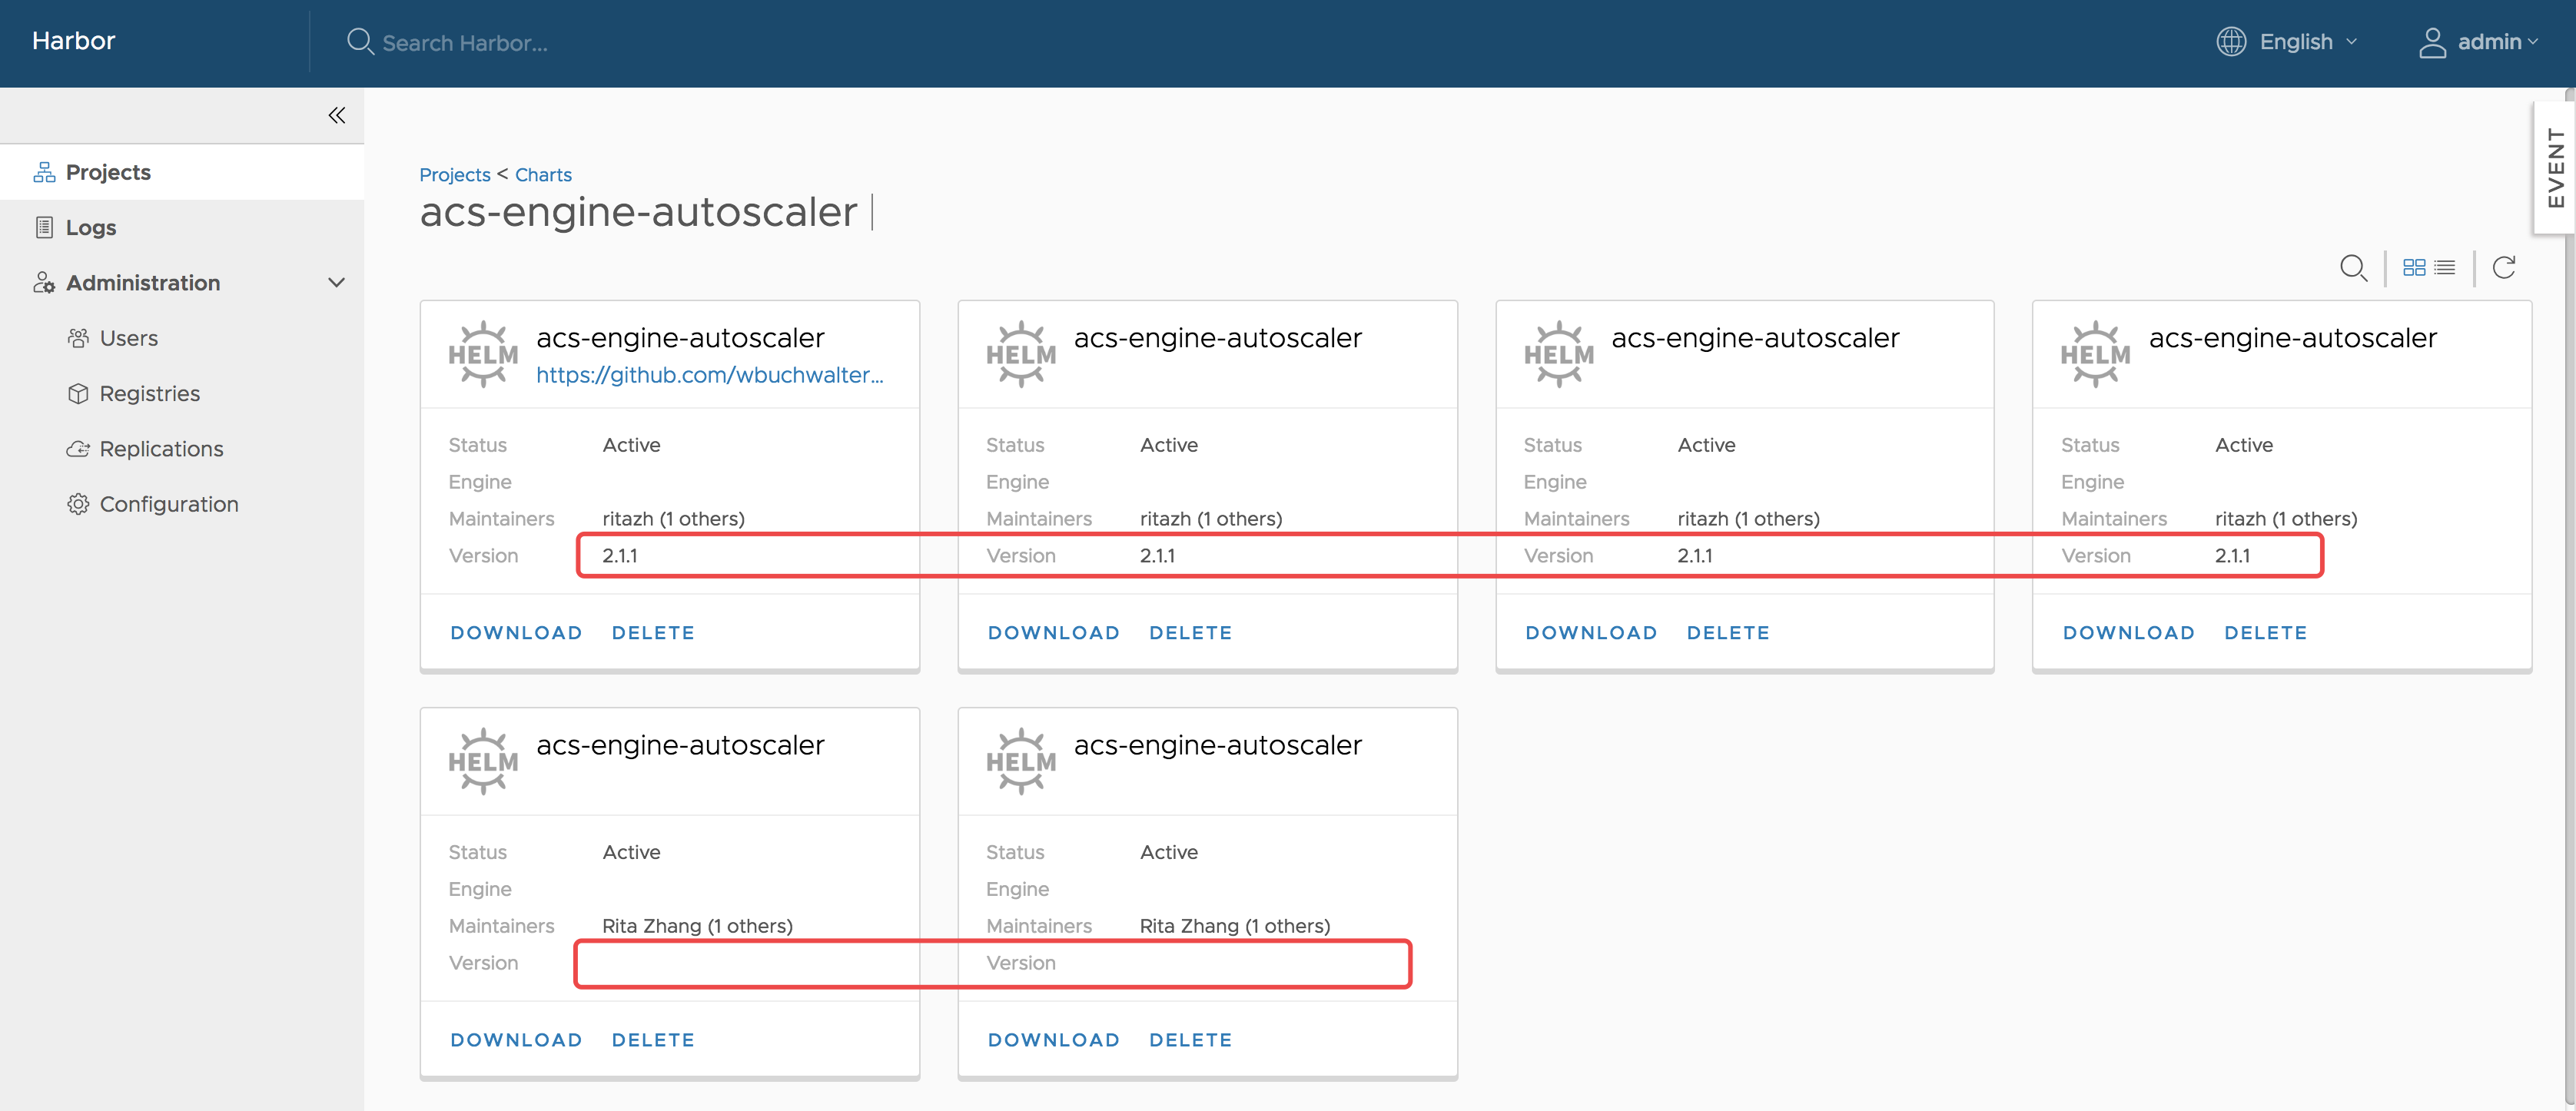Delete the chart with the GitHub link
The height and width of the screenshot is (1111, 2576).
tap(653, 633)
